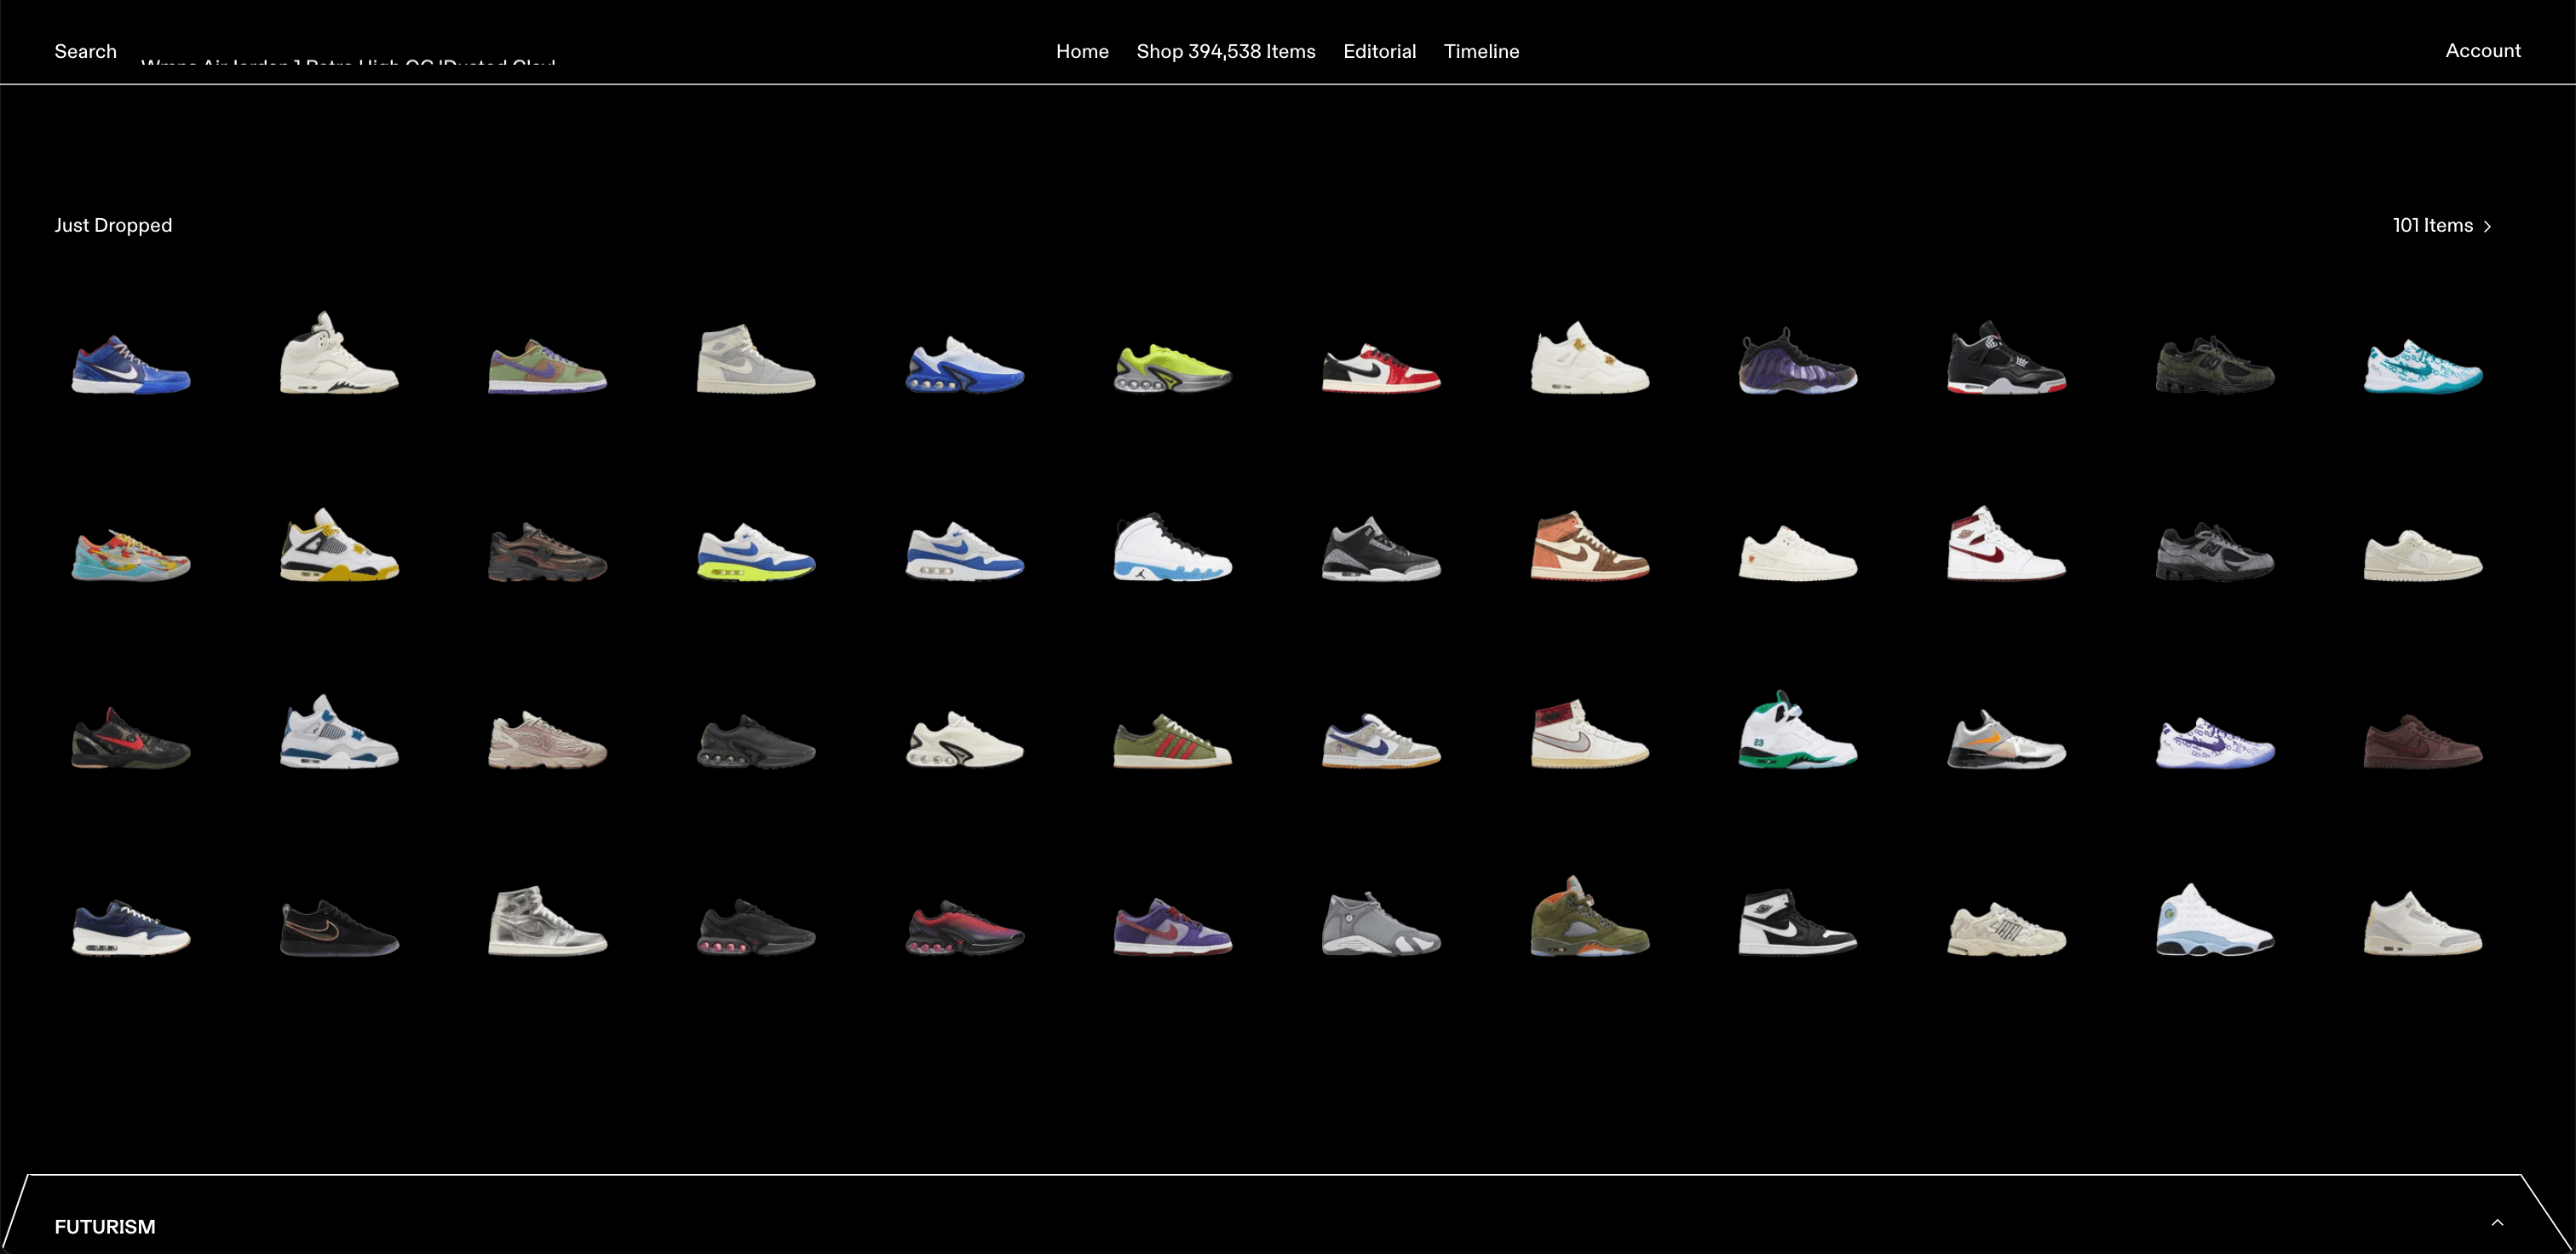The width and height of the screenshot is (2576, 1254).
Task: Open the Editorial section
Action: 1380,51
